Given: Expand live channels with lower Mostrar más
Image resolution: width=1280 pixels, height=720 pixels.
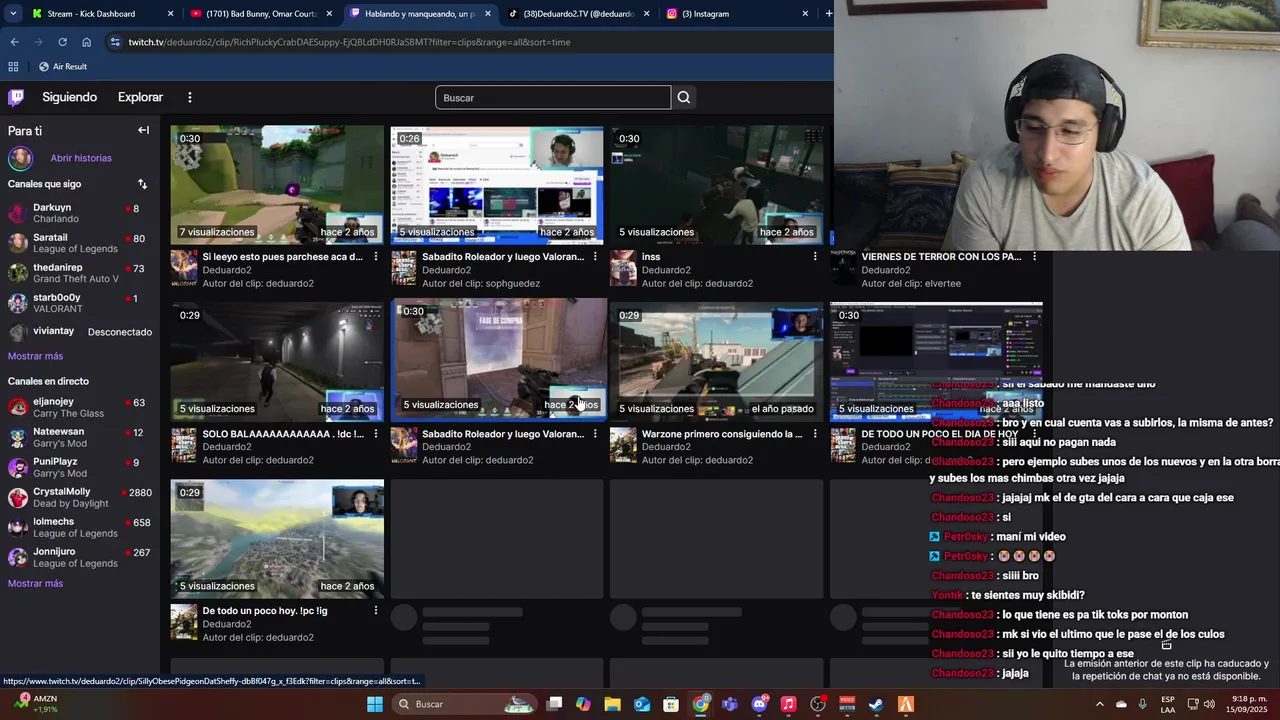Looking at the screenshot, I should 35,583.
